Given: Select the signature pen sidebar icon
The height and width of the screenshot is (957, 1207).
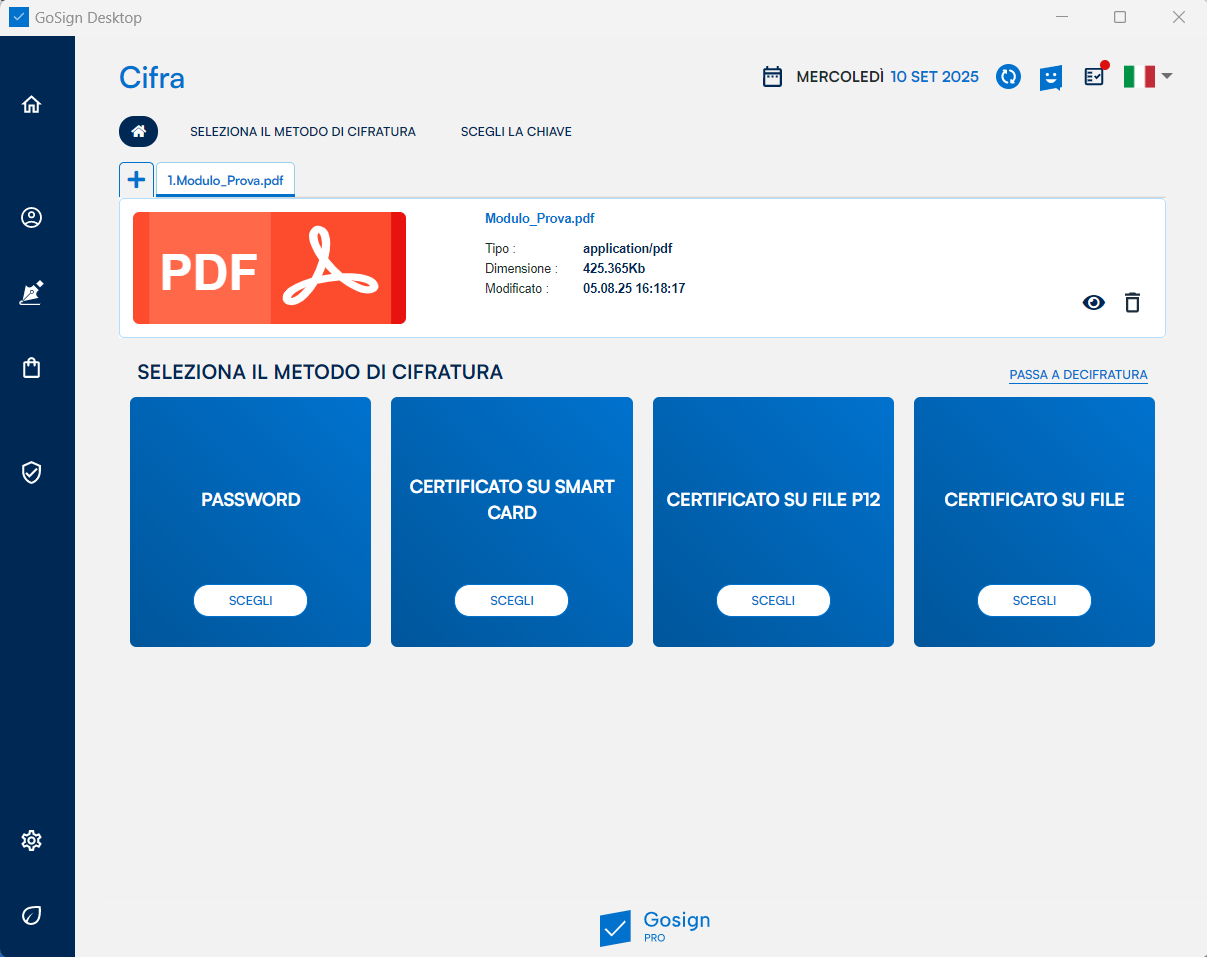Looking at the screenshot, I should point(32,293).
